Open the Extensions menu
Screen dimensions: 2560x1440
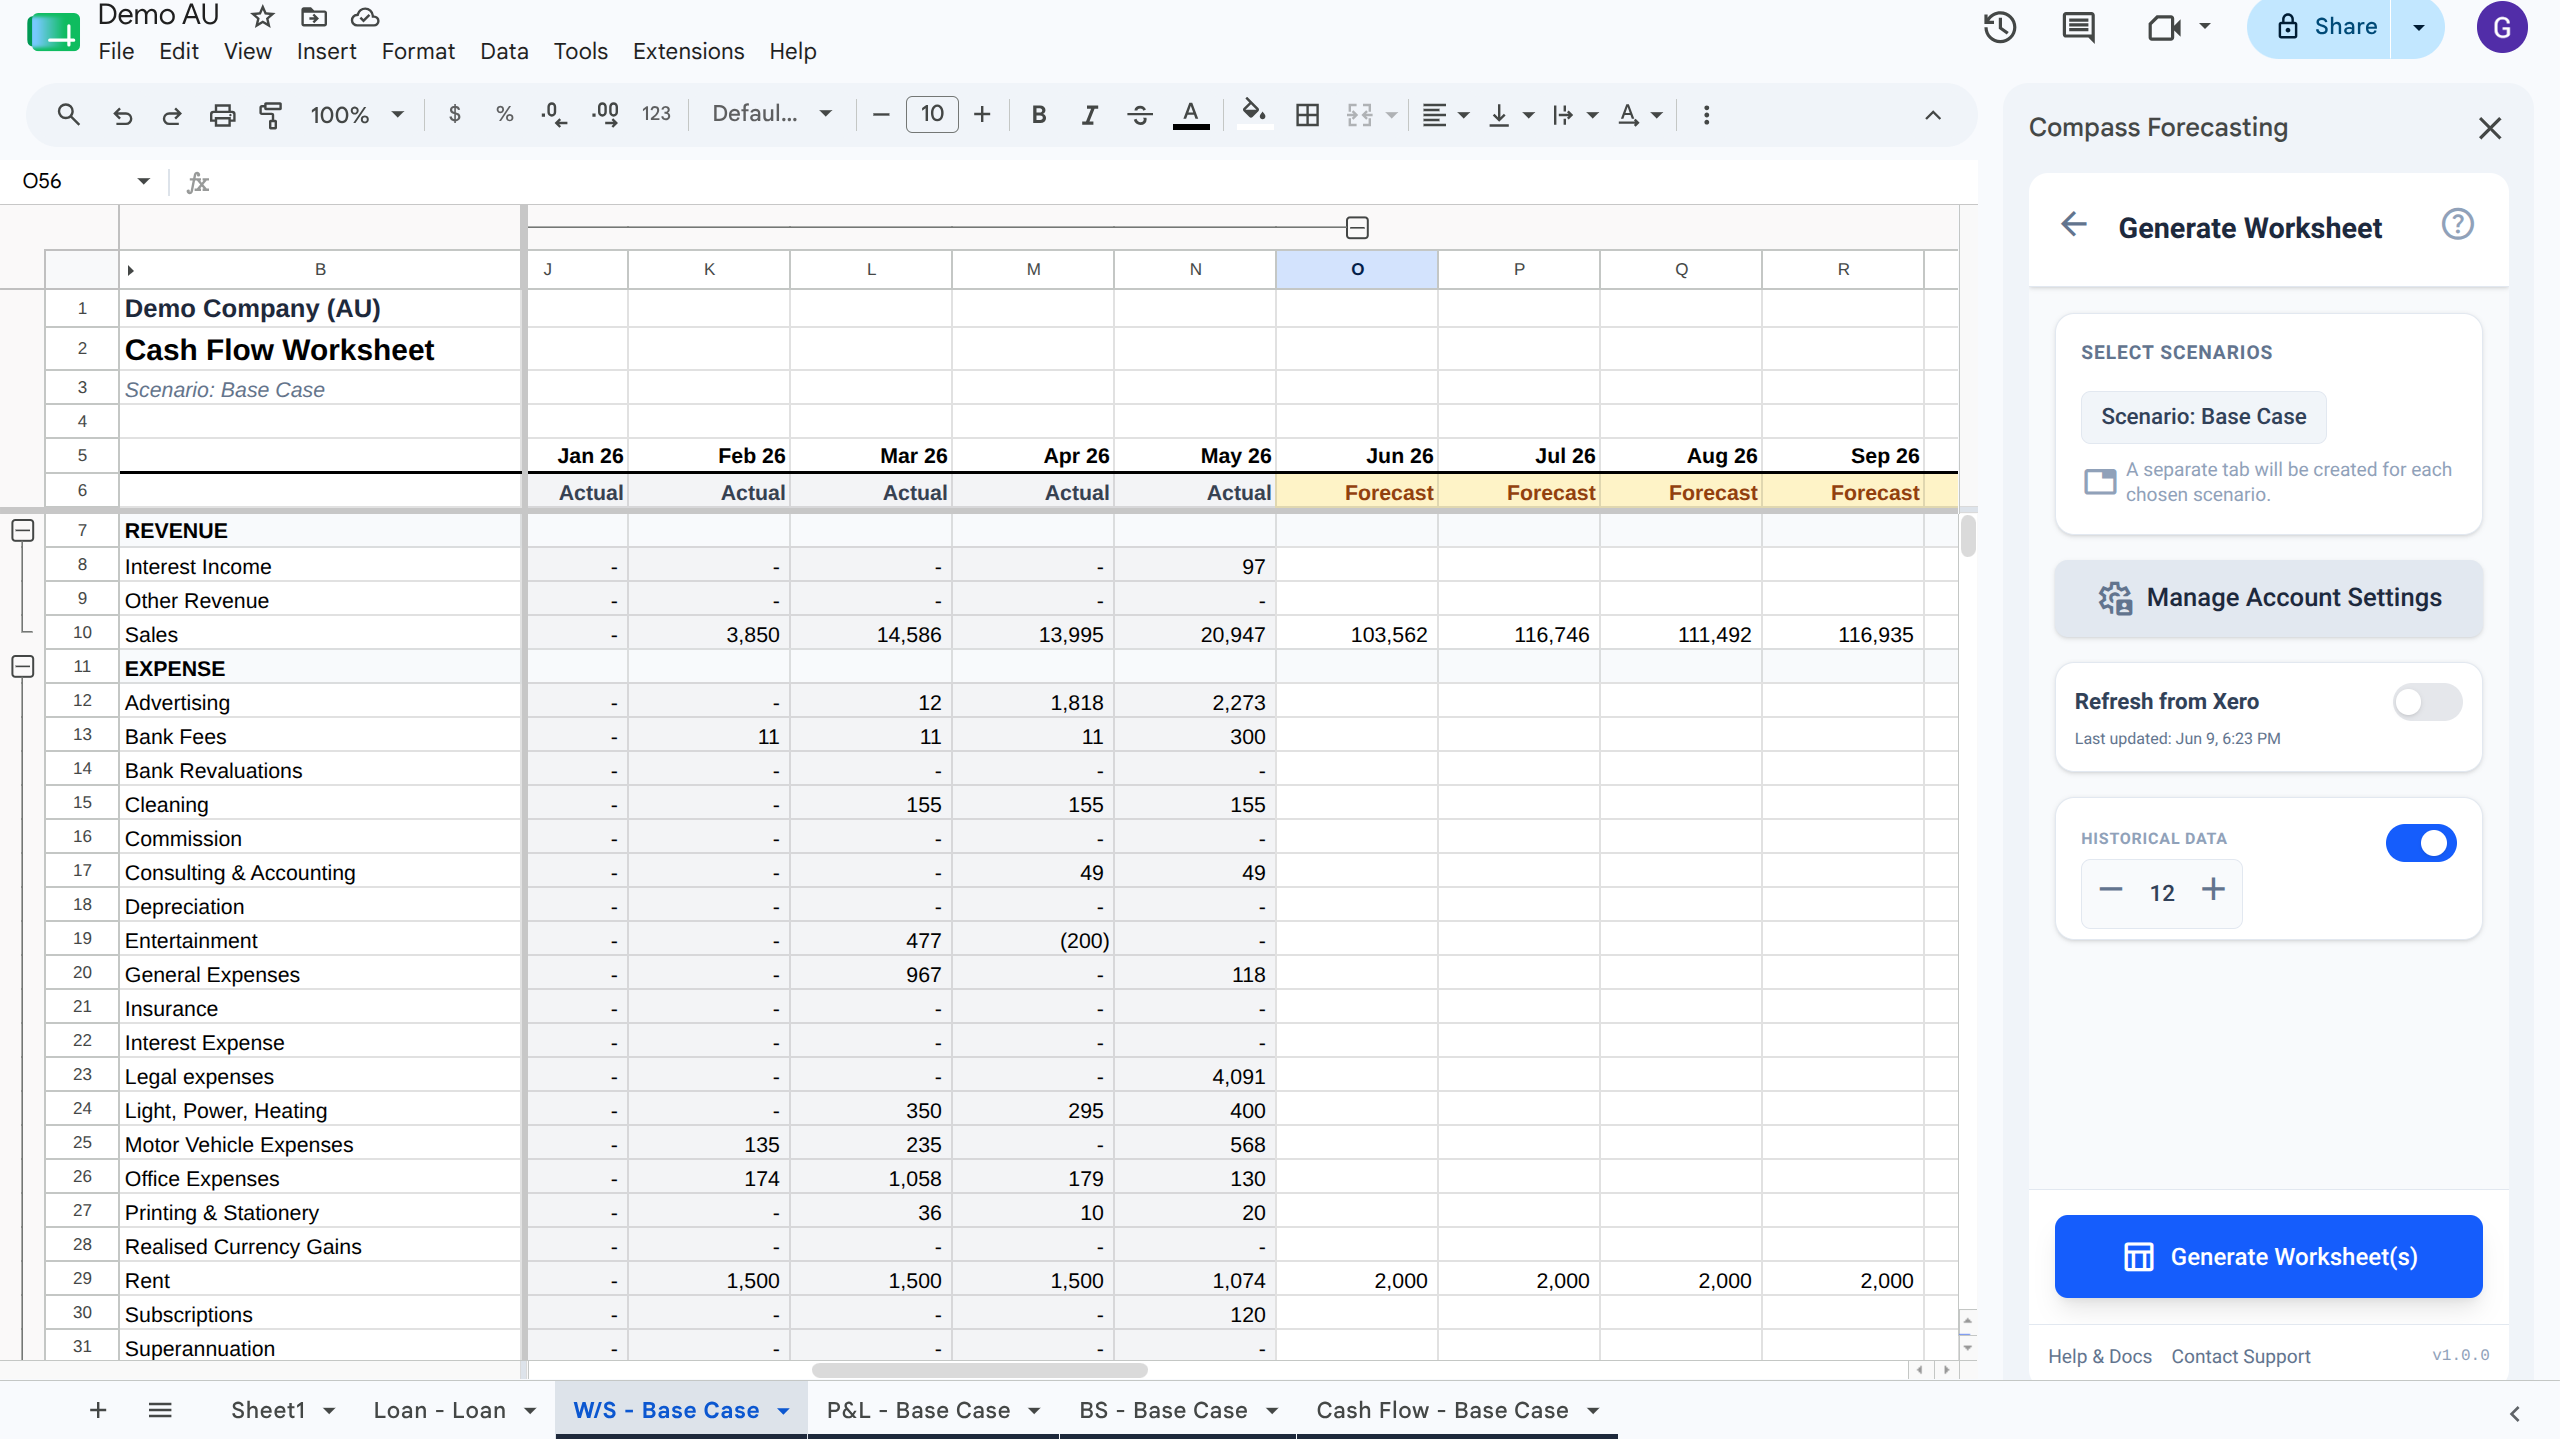coord(688,51)
